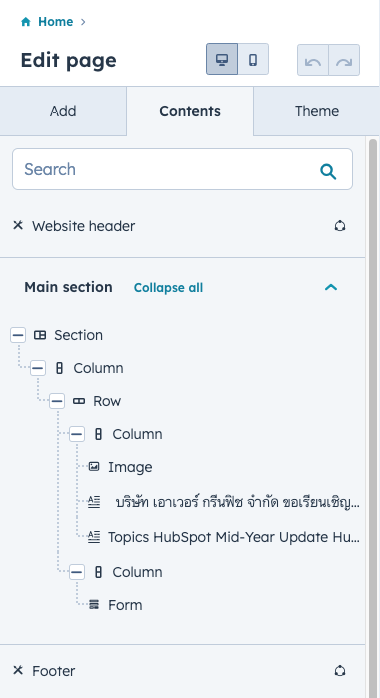Switch to desktop preview mode
This screenshot has height=698, width=380.
[x=222, y=59]
